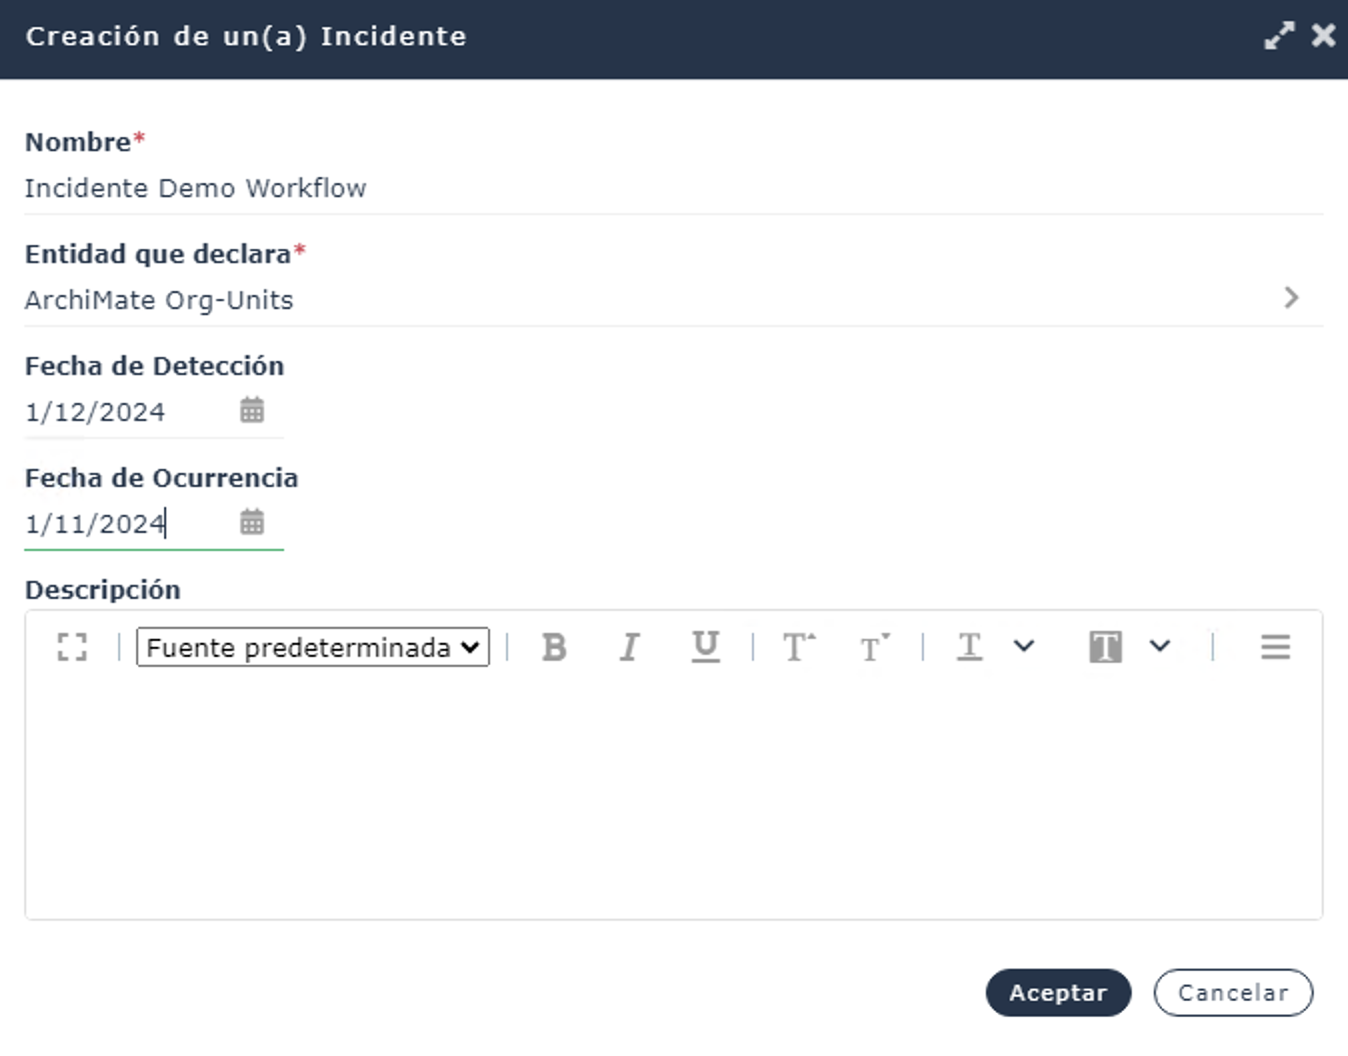The height and width of the screenshot is (1056, 1348).
Task: Apply italic formatting in the editor
Action: point(629,647)
